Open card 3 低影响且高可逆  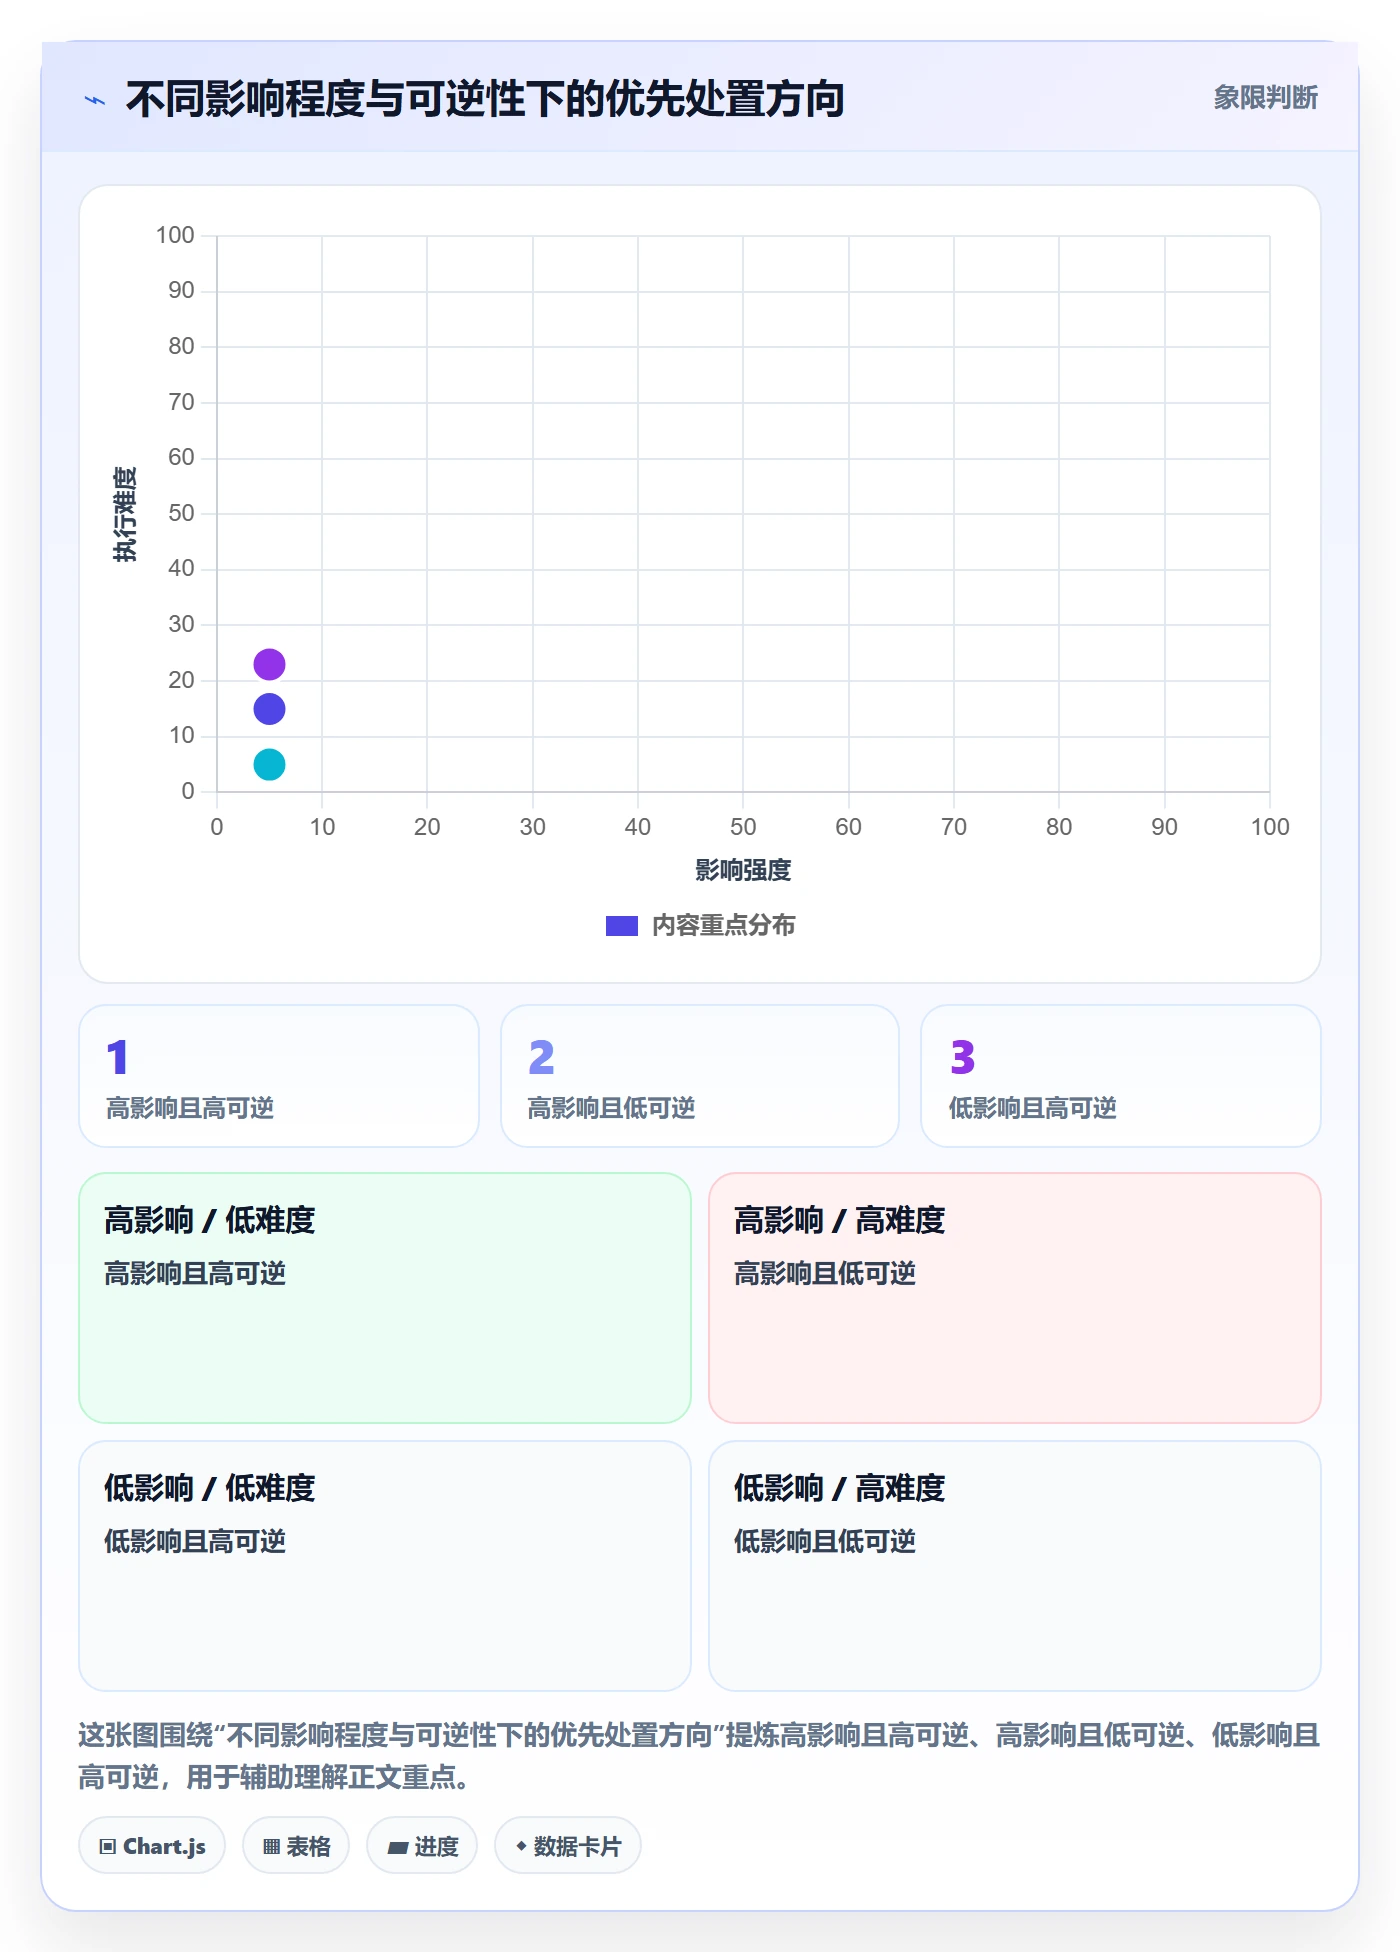pos(1121,1076)
